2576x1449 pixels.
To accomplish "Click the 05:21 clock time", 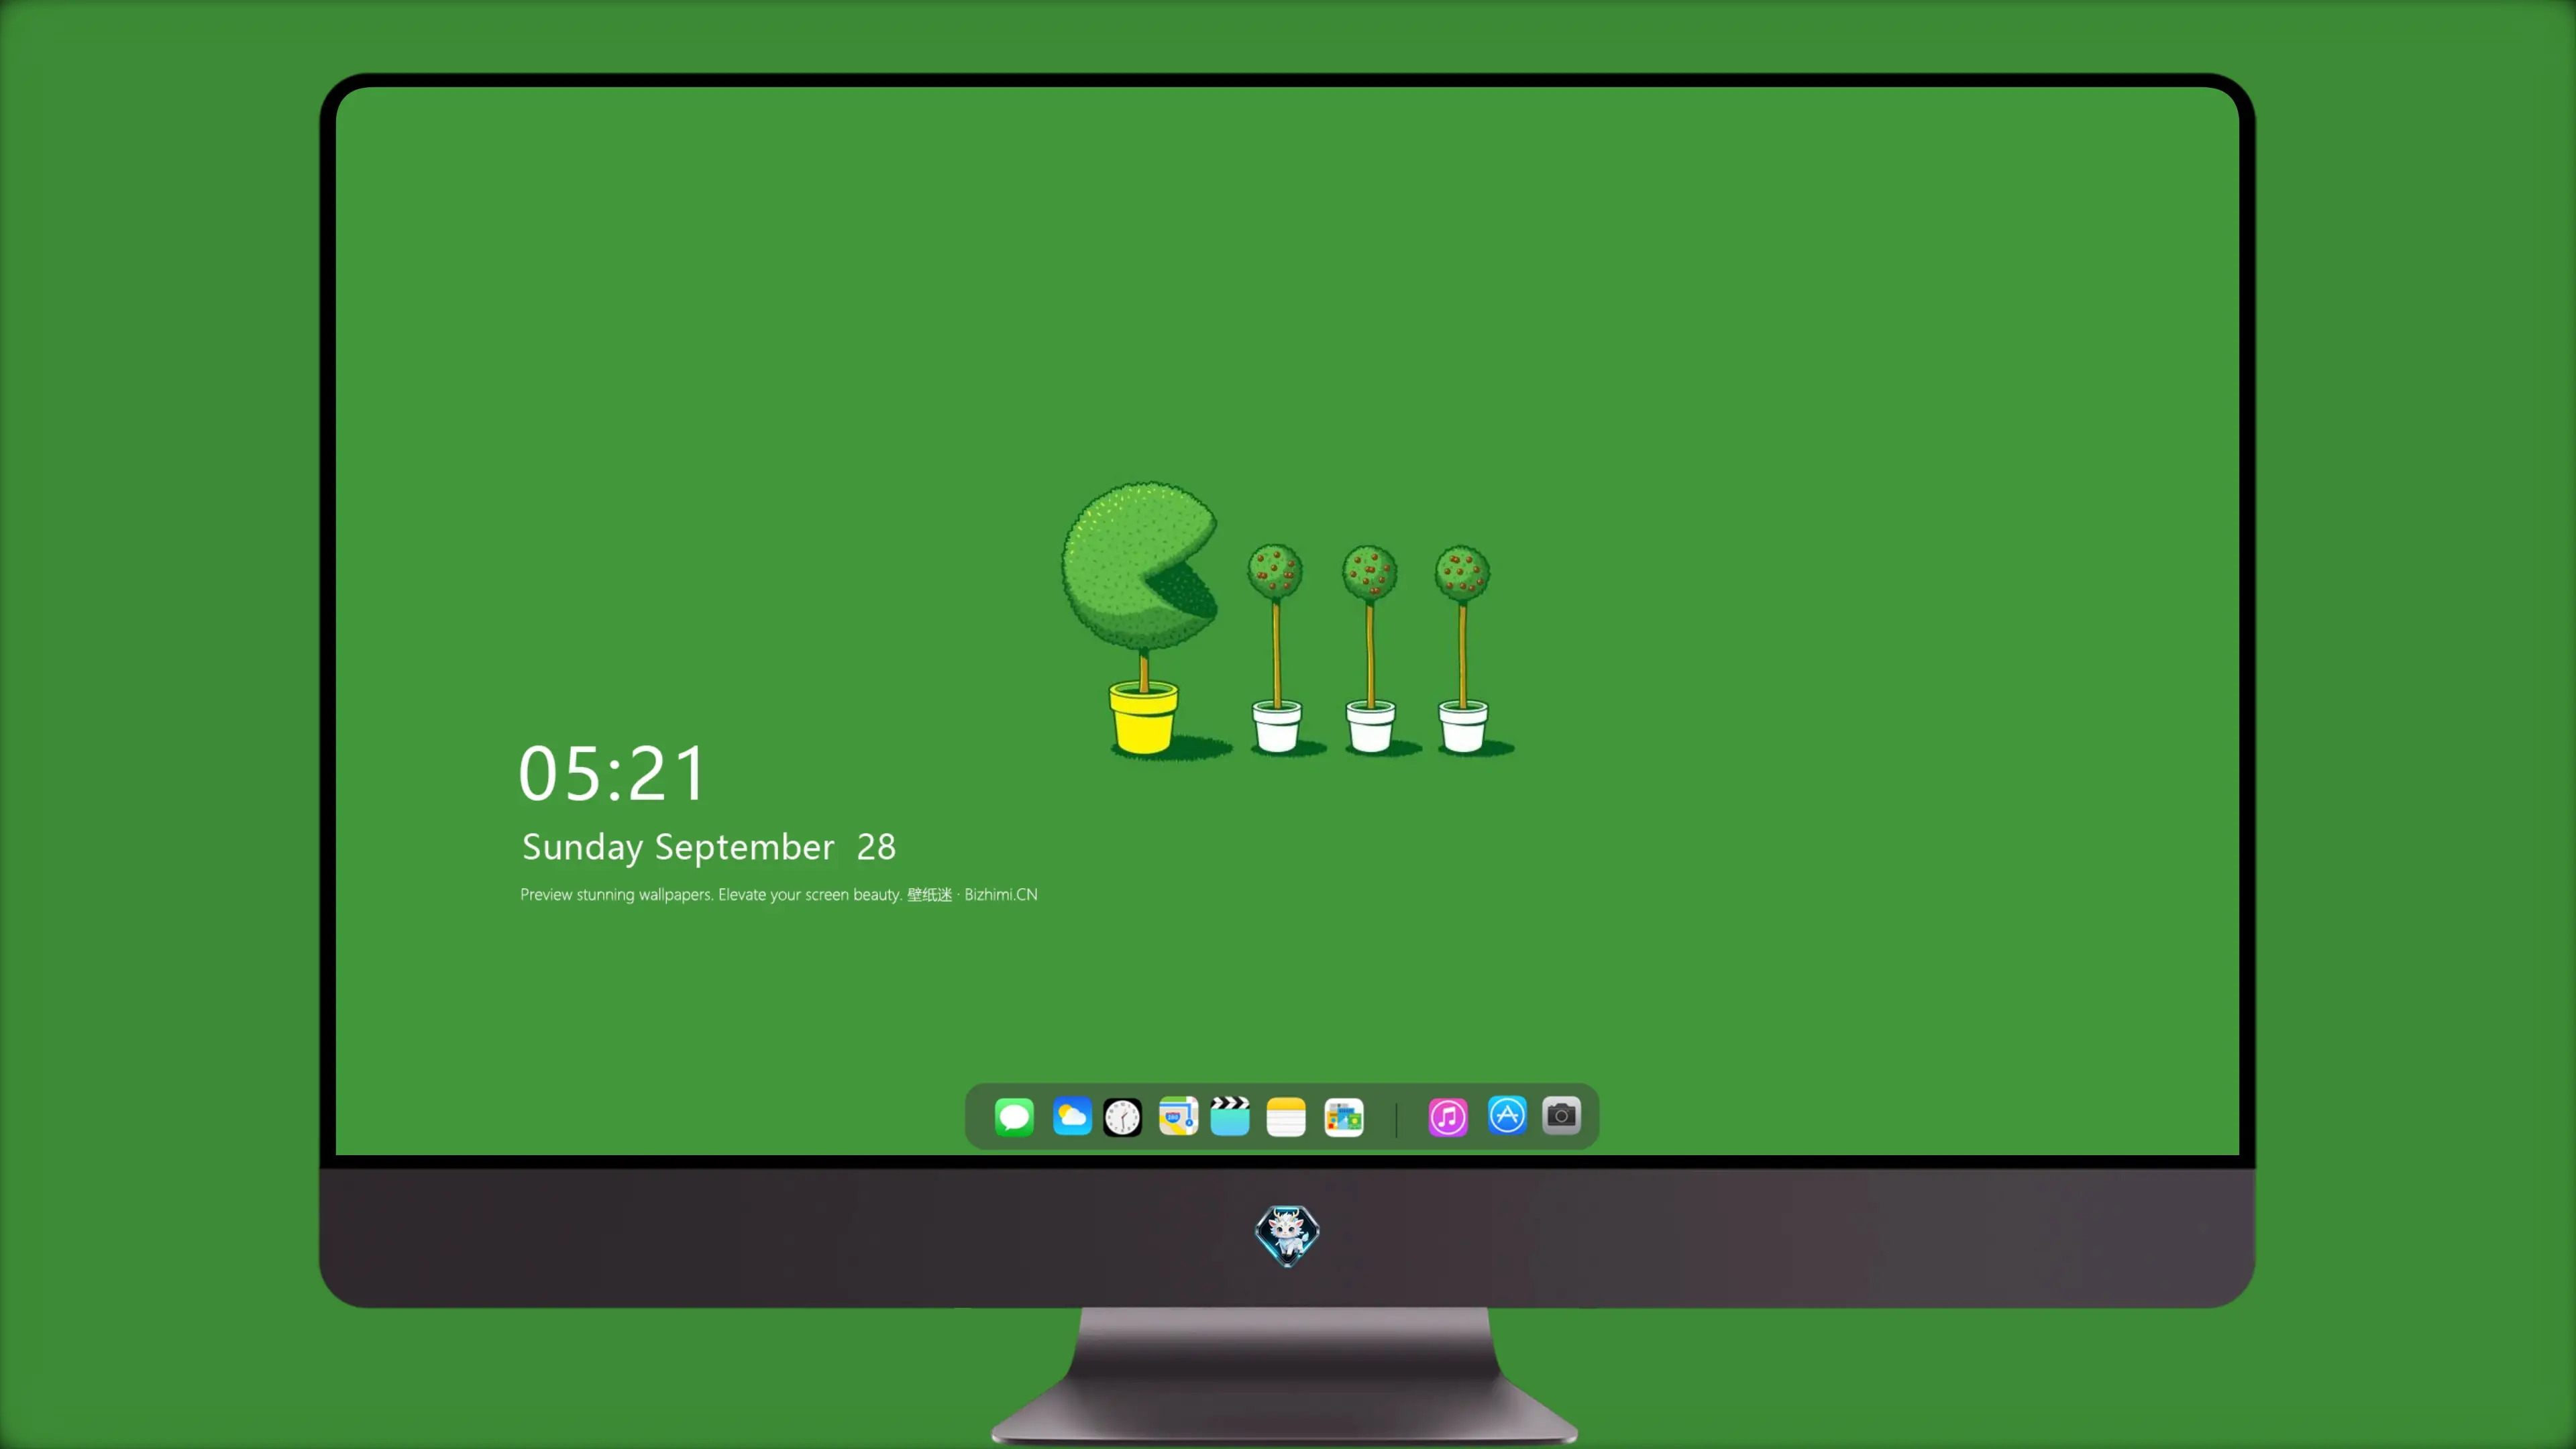I will [x=612, y=774].
